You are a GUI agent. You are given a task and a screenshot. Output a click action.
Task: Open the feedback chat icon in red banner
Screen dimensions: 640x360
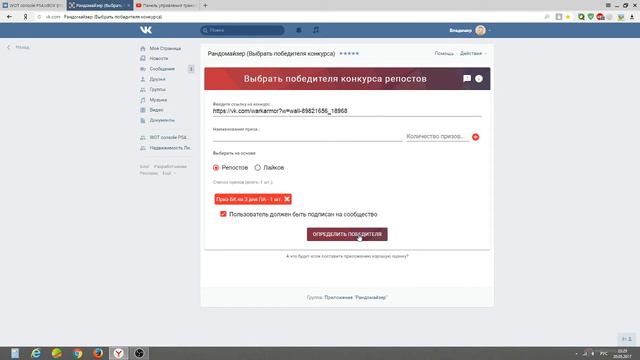point(467,78)
